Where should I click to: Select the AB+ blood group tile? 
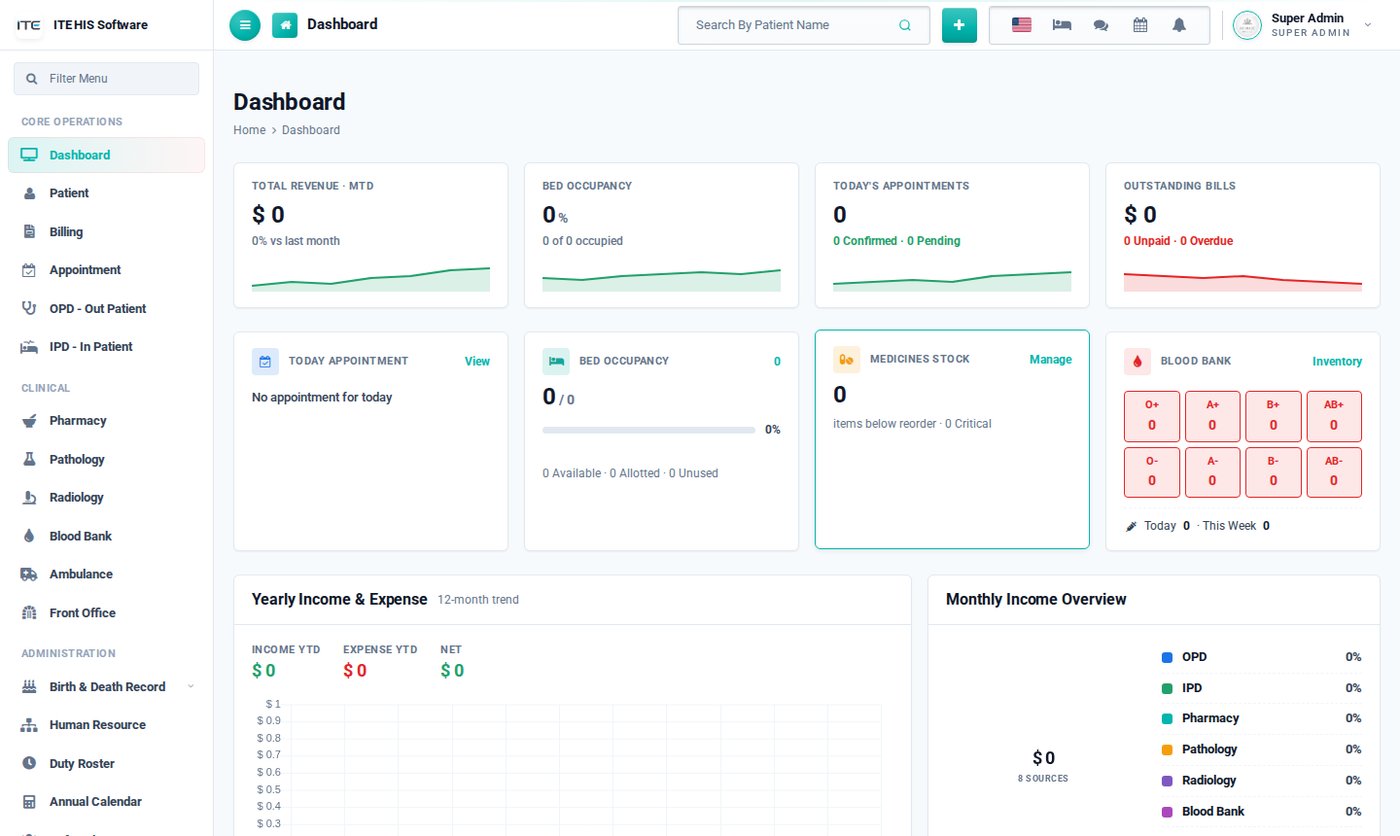[1334, 416]
